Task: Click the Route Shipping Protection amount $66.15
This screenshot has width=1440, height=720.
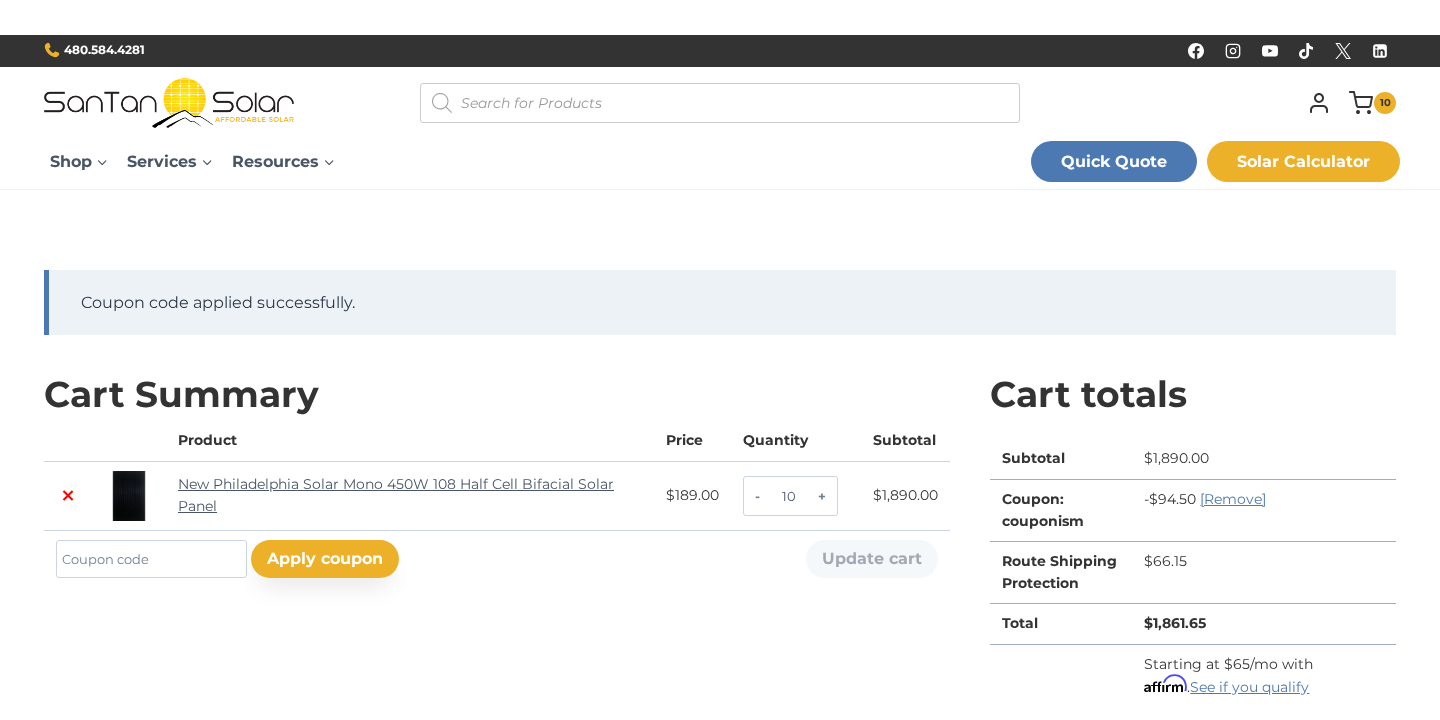Action: [x=1165, y=561]
